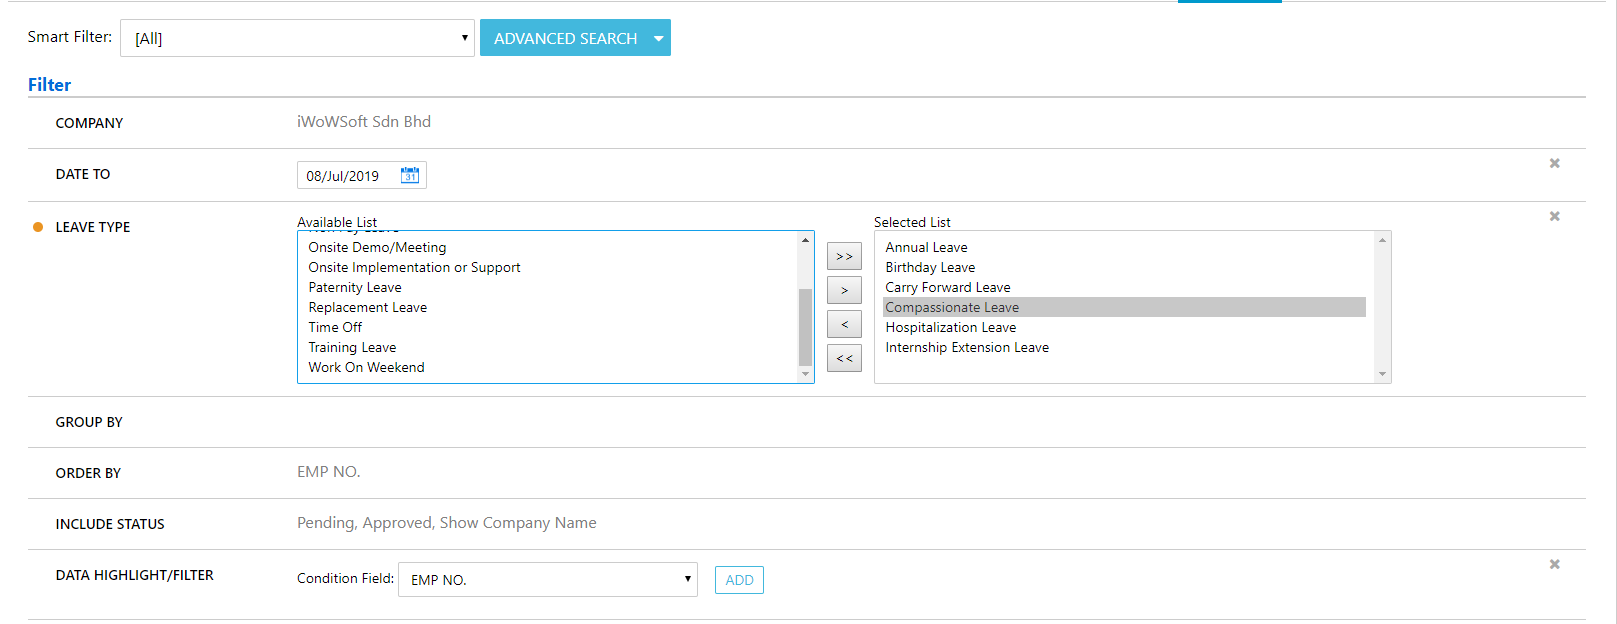
Task: Move selected leave type to Selected List
Action: pos(844,290)
